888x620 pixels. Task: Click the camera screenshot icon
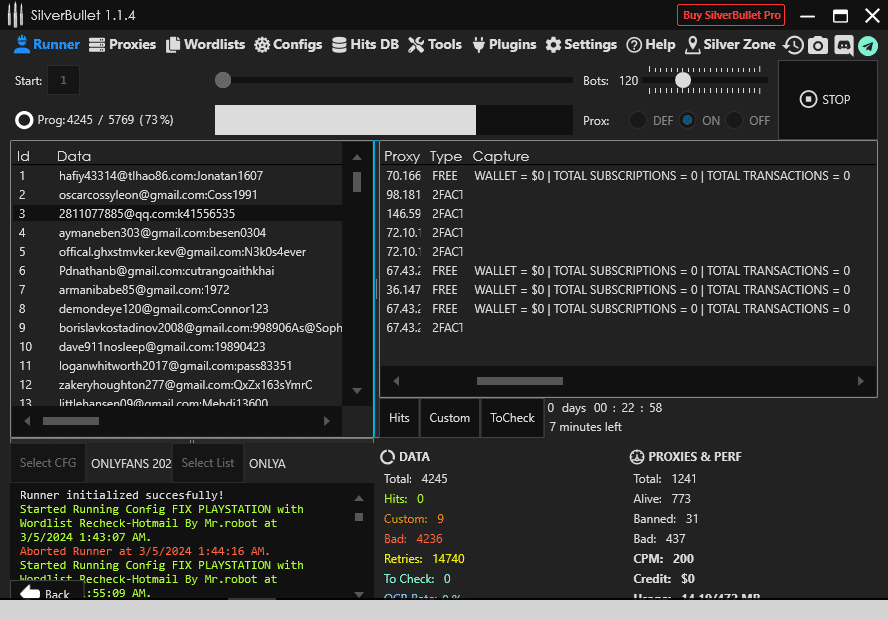coord(818,45)
